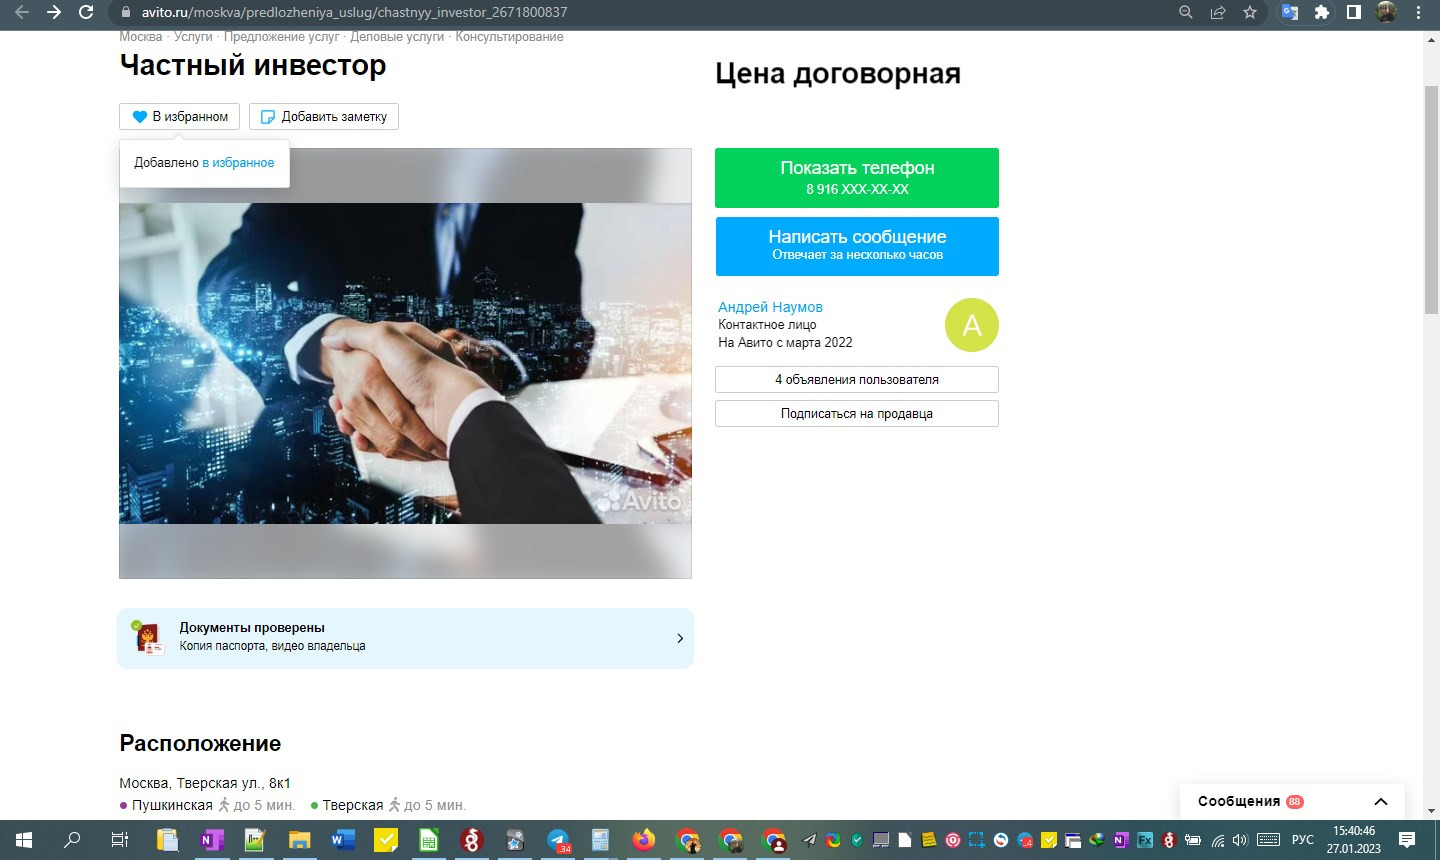Click Показать телефон green button
Viewport: 1440px width, 860px height.
coord(857,178)
